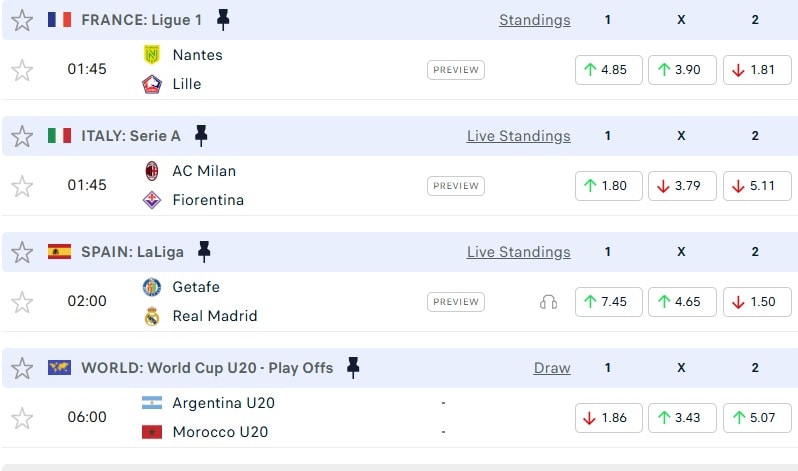Open Preview for Getafe vs Real Madrid
Screen dimensions: 798x471
coord(456,302)
